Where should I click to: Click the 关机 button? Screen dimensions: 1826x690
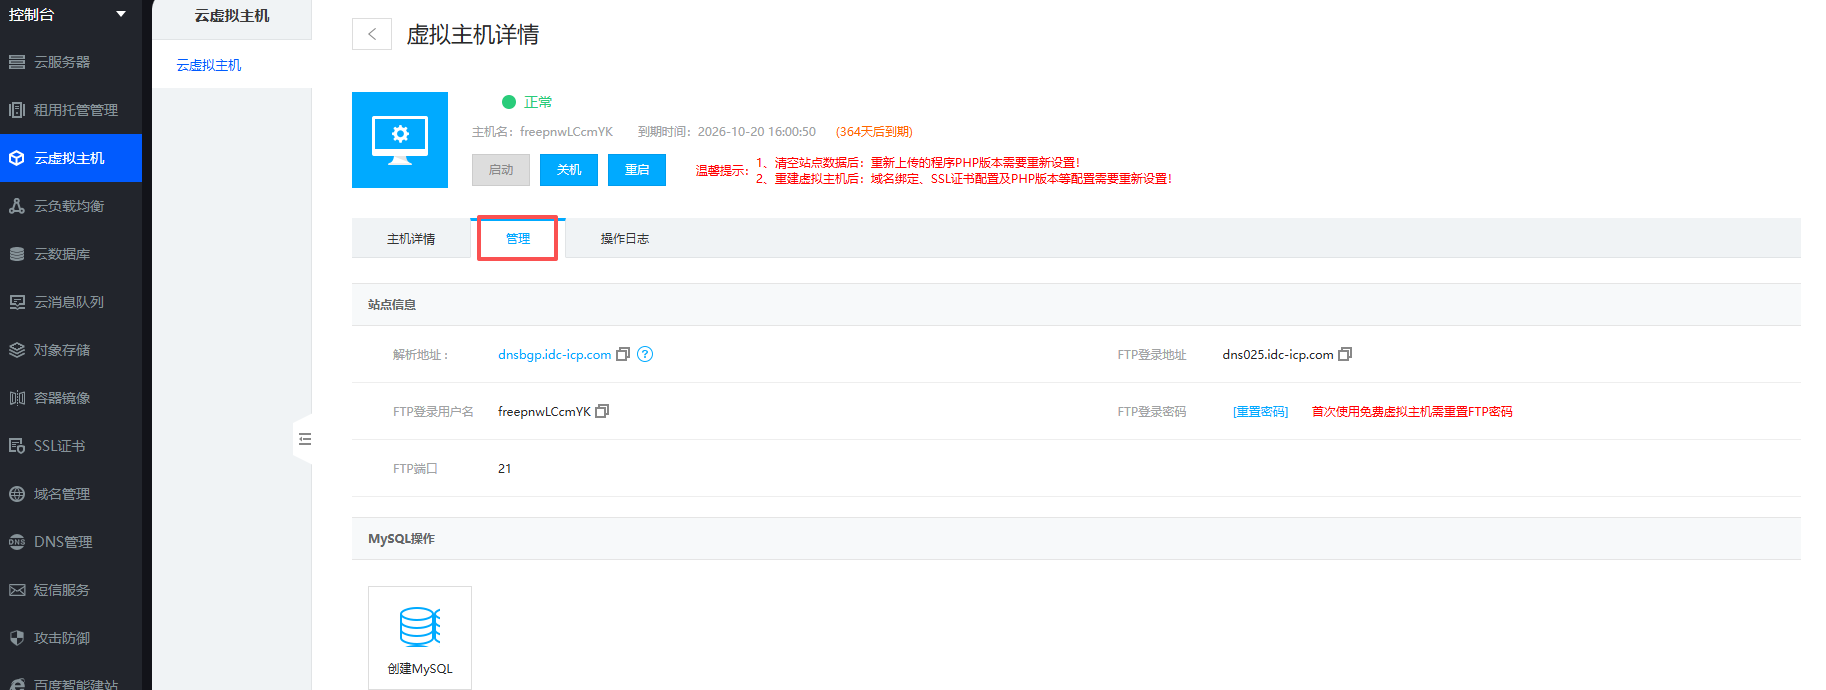tap(569, 170)
